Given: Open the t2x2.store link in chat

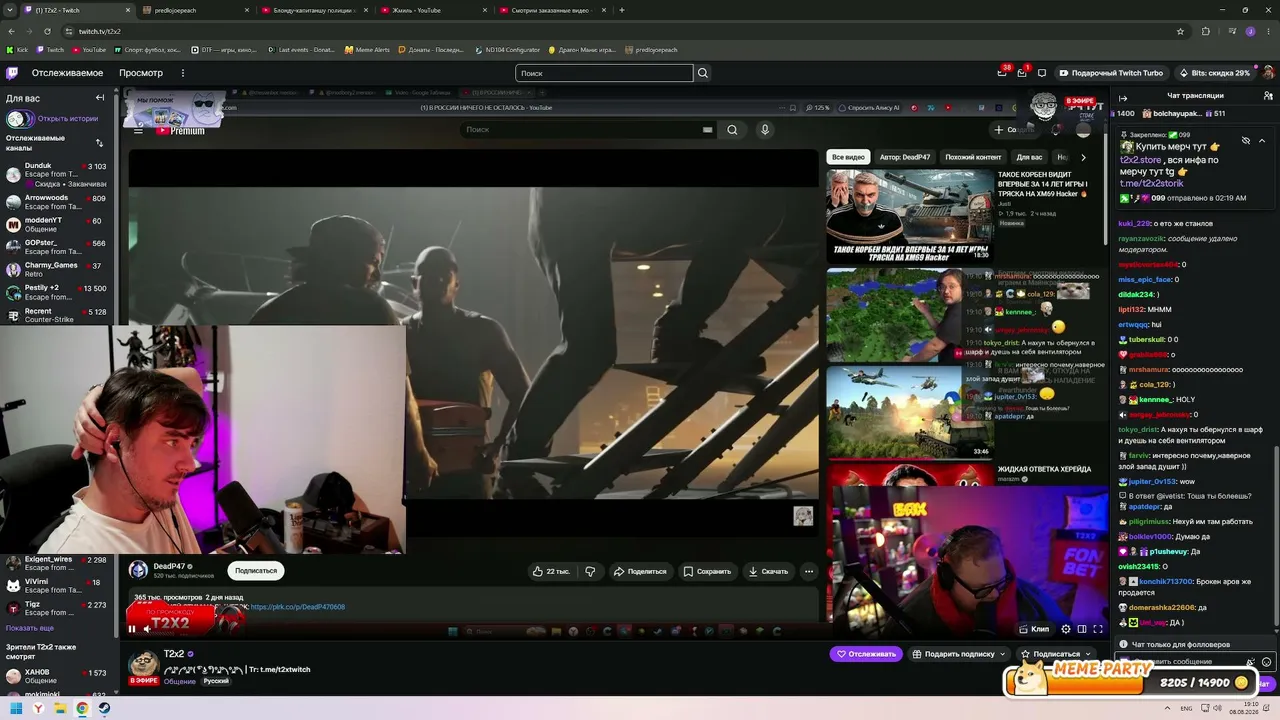Looking at the screenshot, I should tap(1141, 160).
